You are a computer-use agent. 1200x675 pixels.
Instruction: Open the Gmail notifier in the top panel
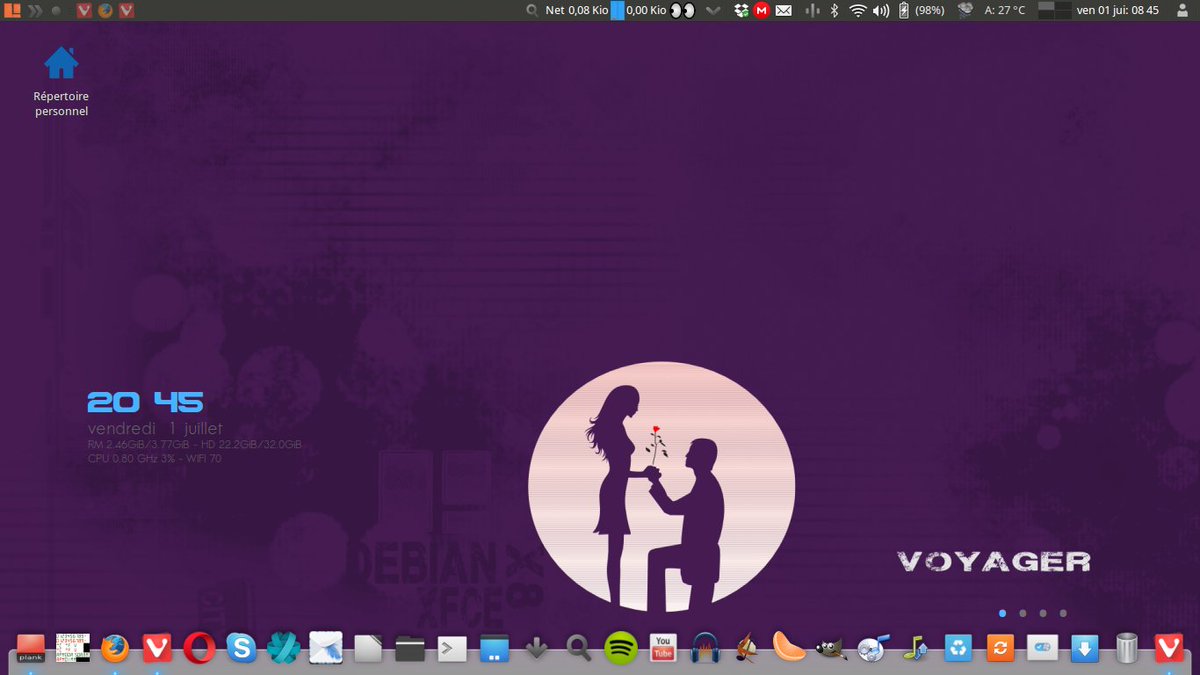(x=761, y=10)
